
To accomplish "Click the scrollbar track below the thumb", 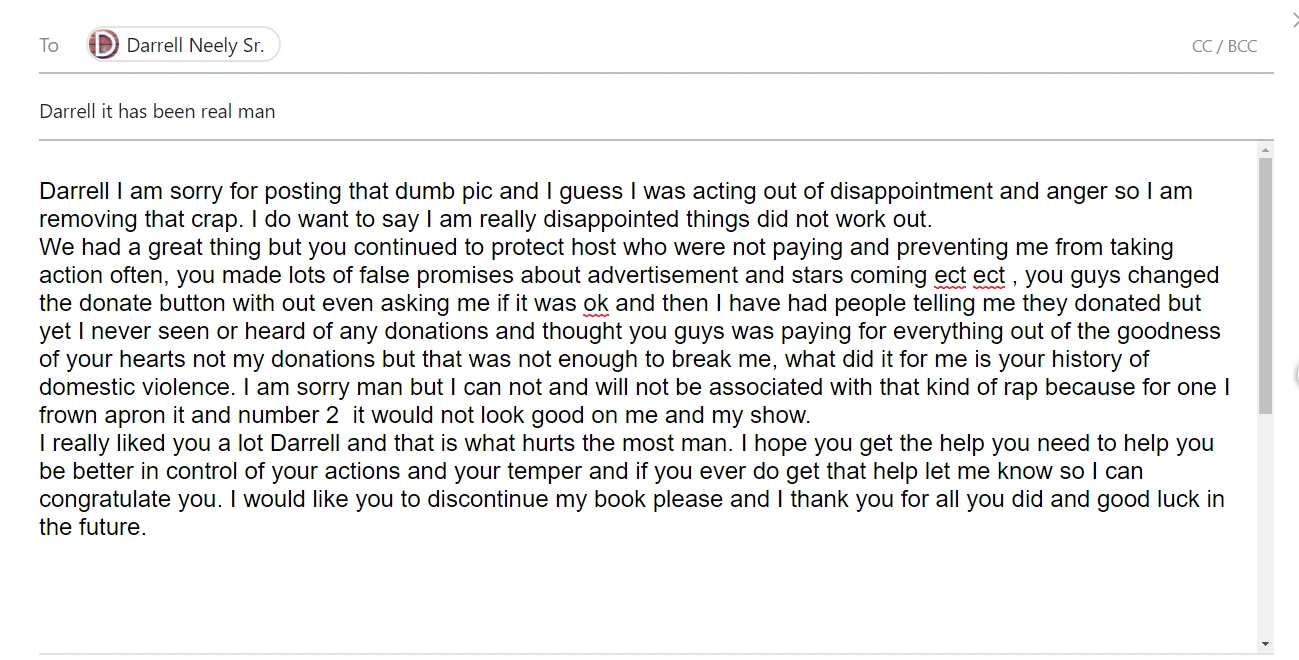I will (x=1265, y=525).
